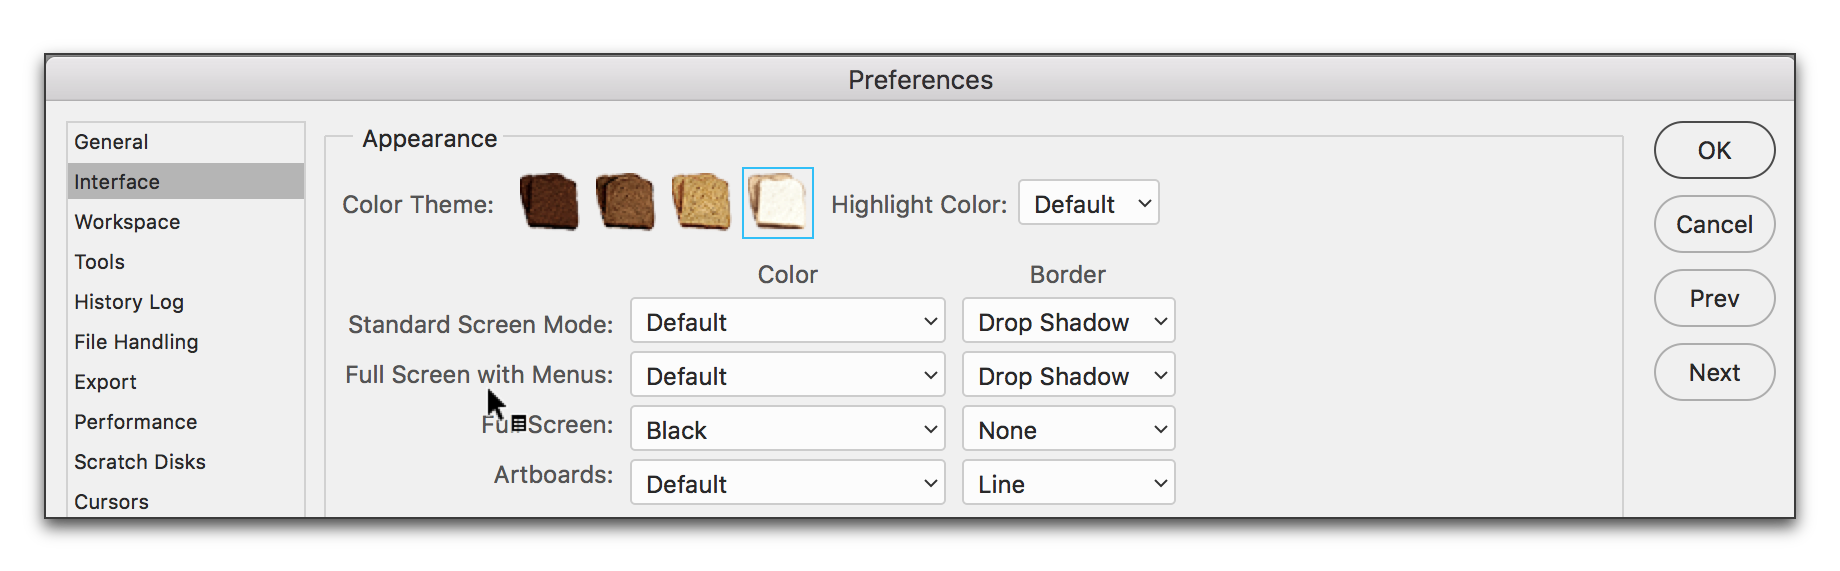Pick the light tan toast color theme

pyautogui.click(x=701, y=202)
